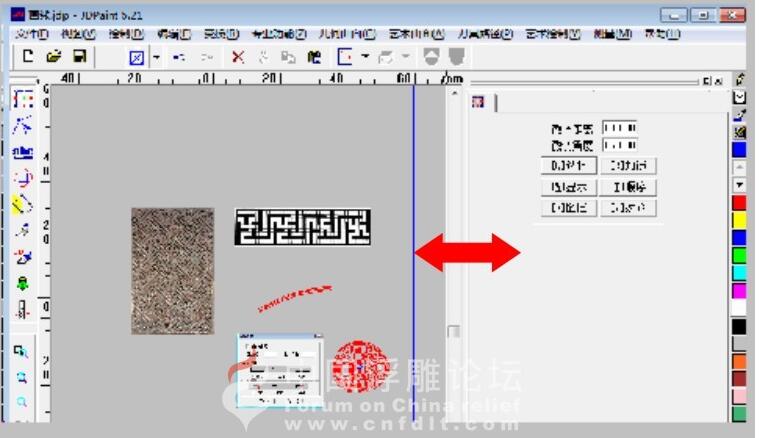Pick the red color swatch in palette
The height and width of the screenshot is (438, 759).
pyautogui.click(x=740, y=203)
